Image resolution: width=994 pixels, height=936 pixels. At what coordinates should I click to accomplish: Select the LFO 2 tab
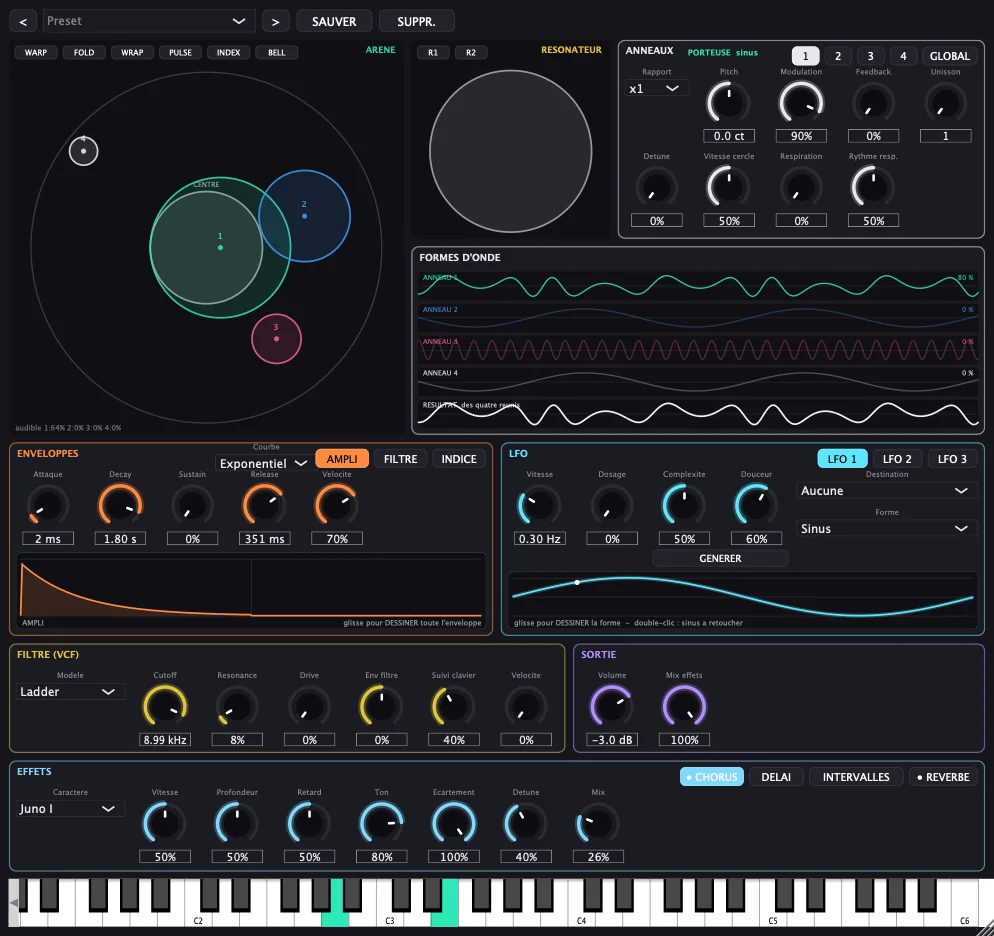coord(897,459)
